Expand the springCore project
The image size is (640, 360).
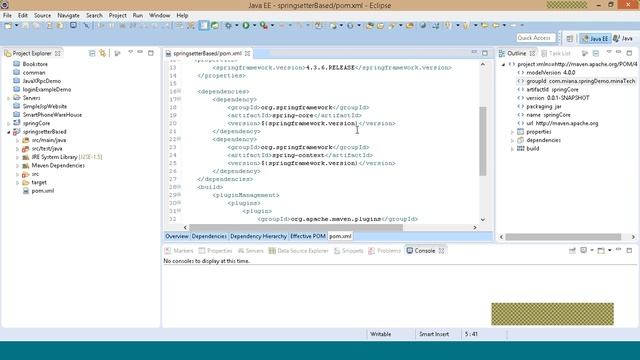point(9,123)
